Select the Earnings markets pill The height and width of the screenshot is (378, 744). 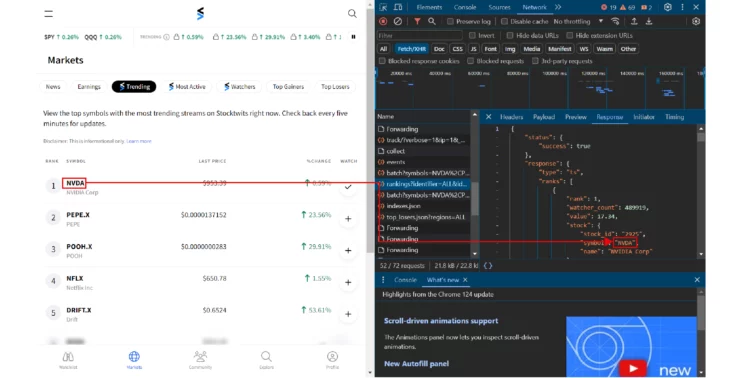89,86
